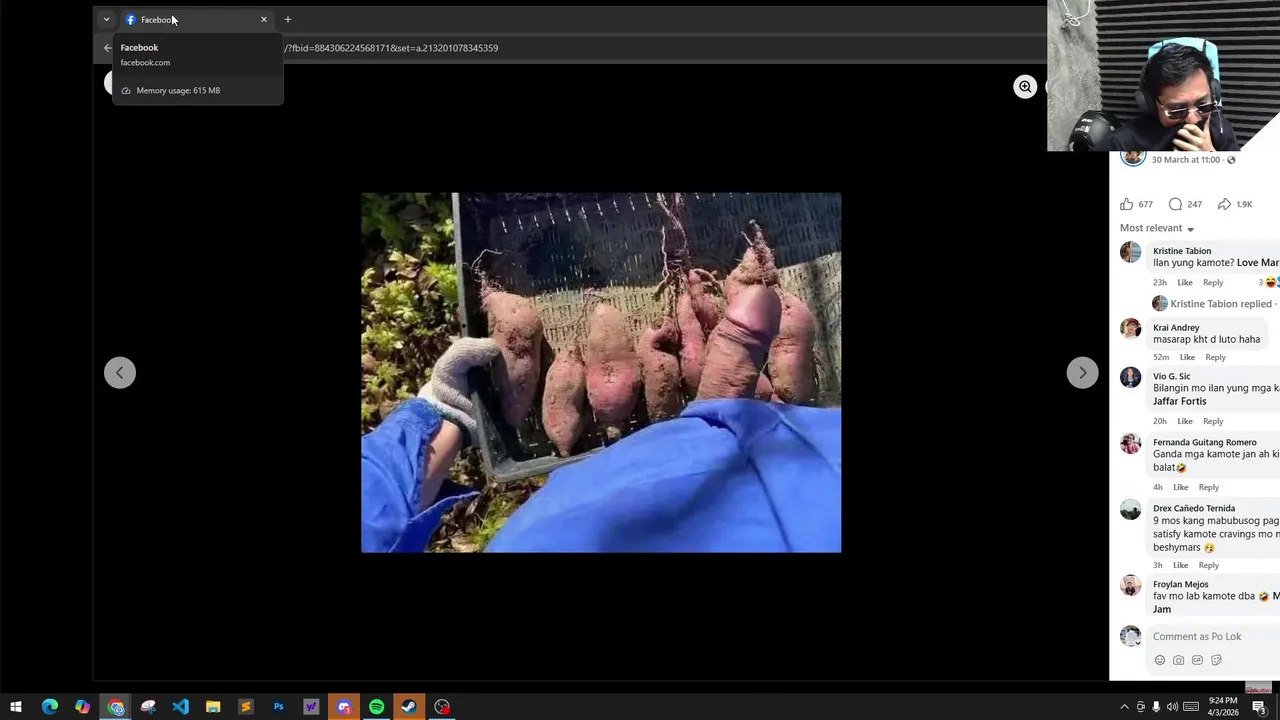Add a sticker to the comment
The image size is (1280, 720).
click(1216, 660)
